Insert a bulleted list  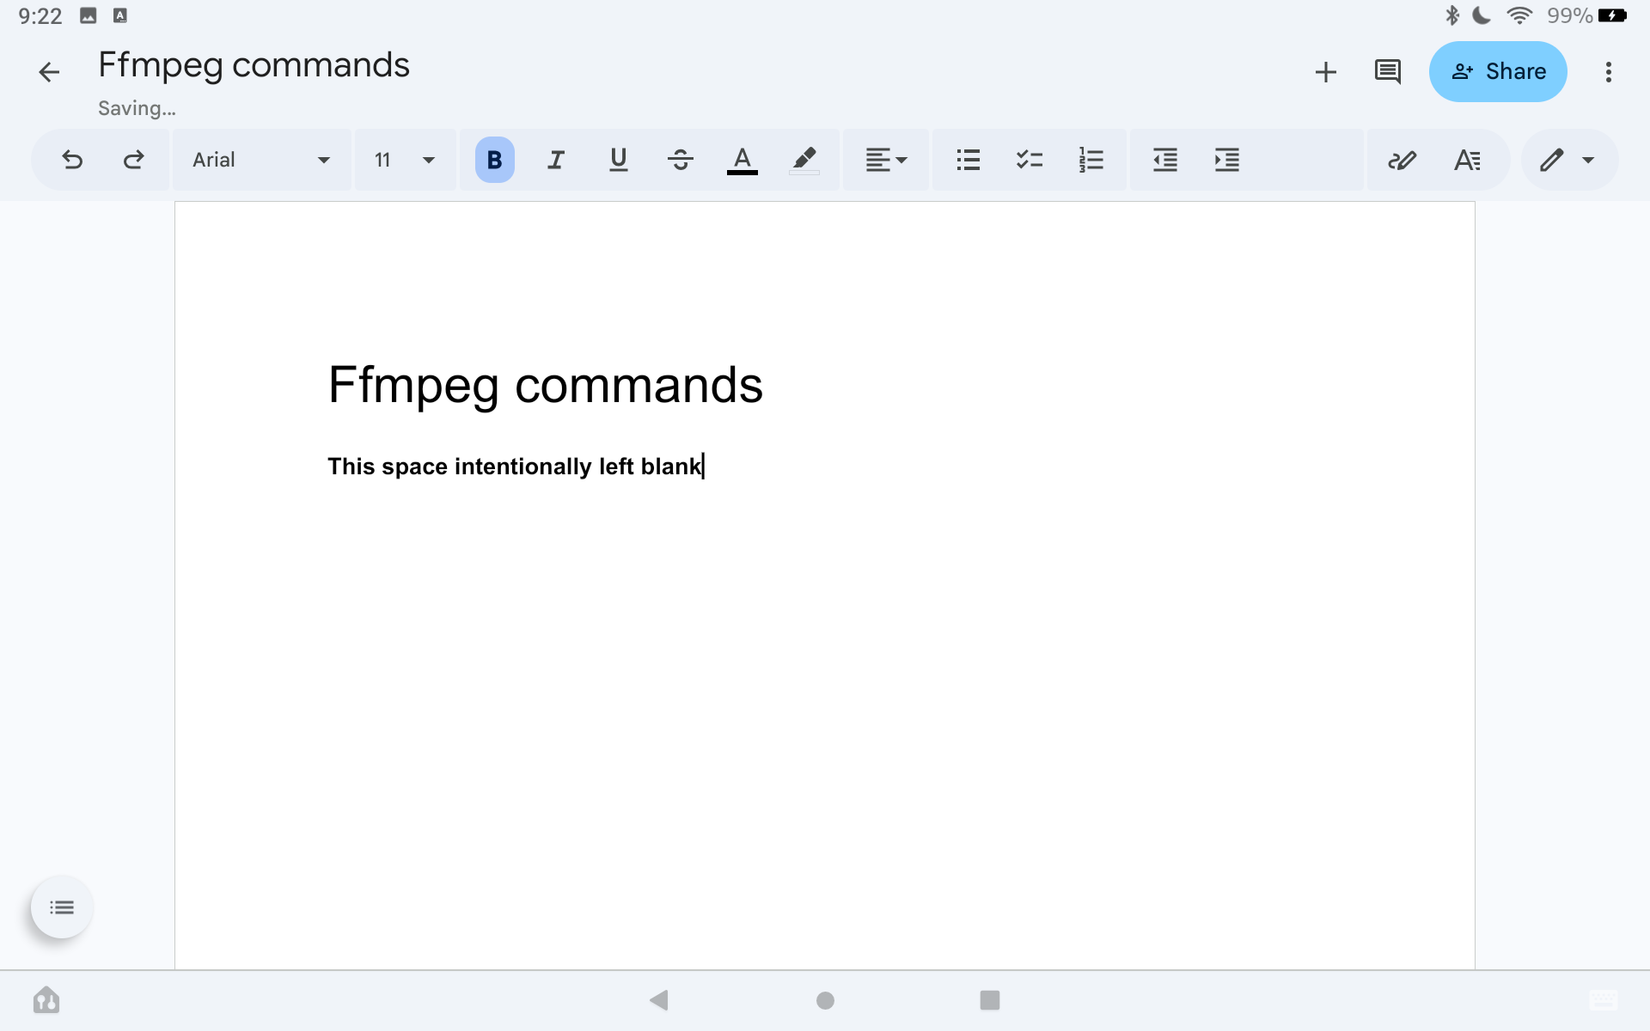coord(968,160)
